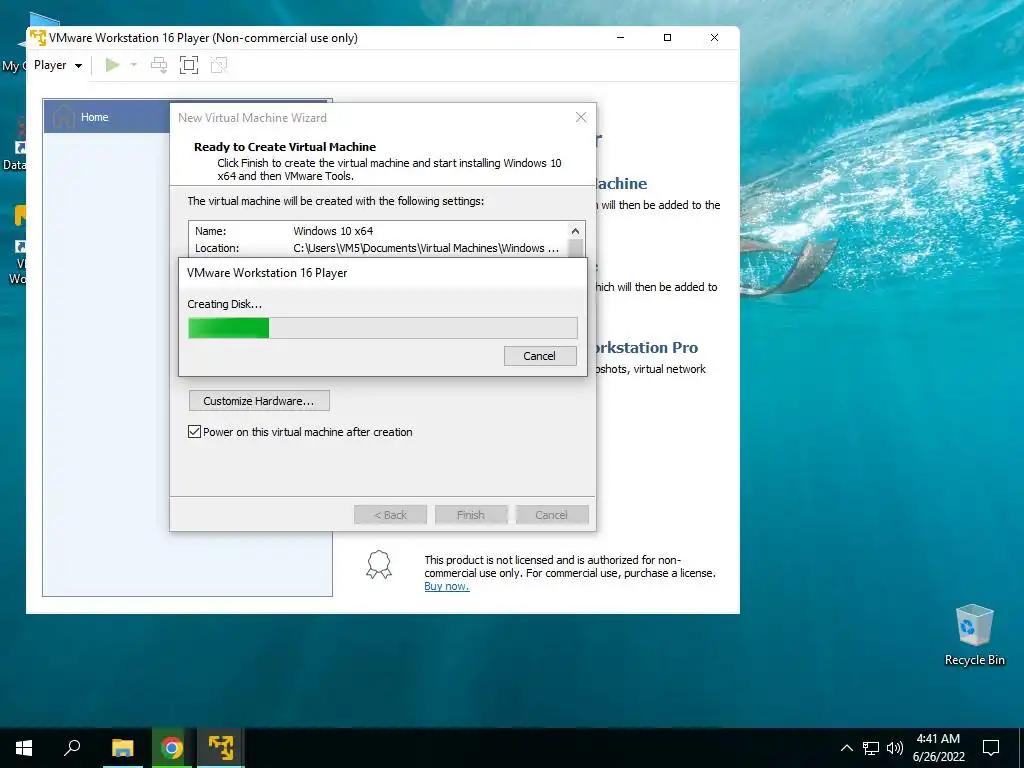Toggle Power on this virtual machine checkbox
The width and height of the screenshot is (1024, 768).
click(194, 432)
